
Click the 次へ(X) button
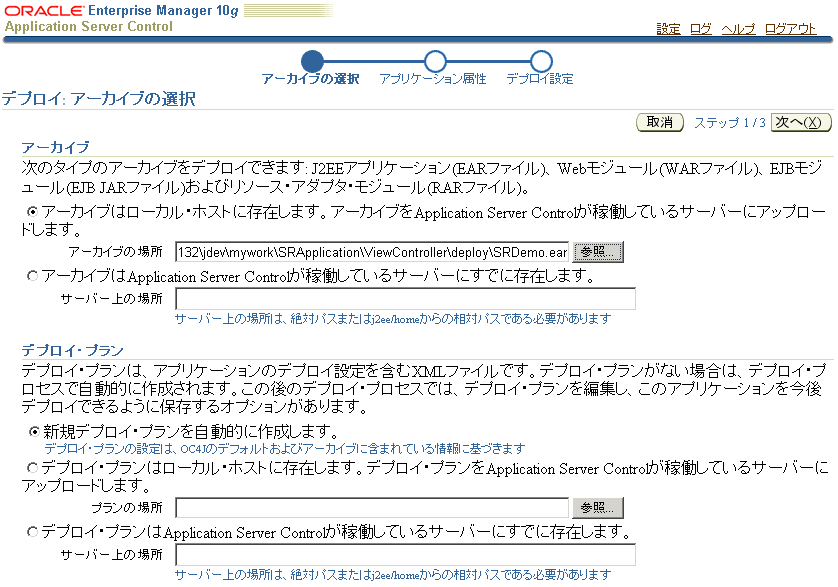pos(801,122)
